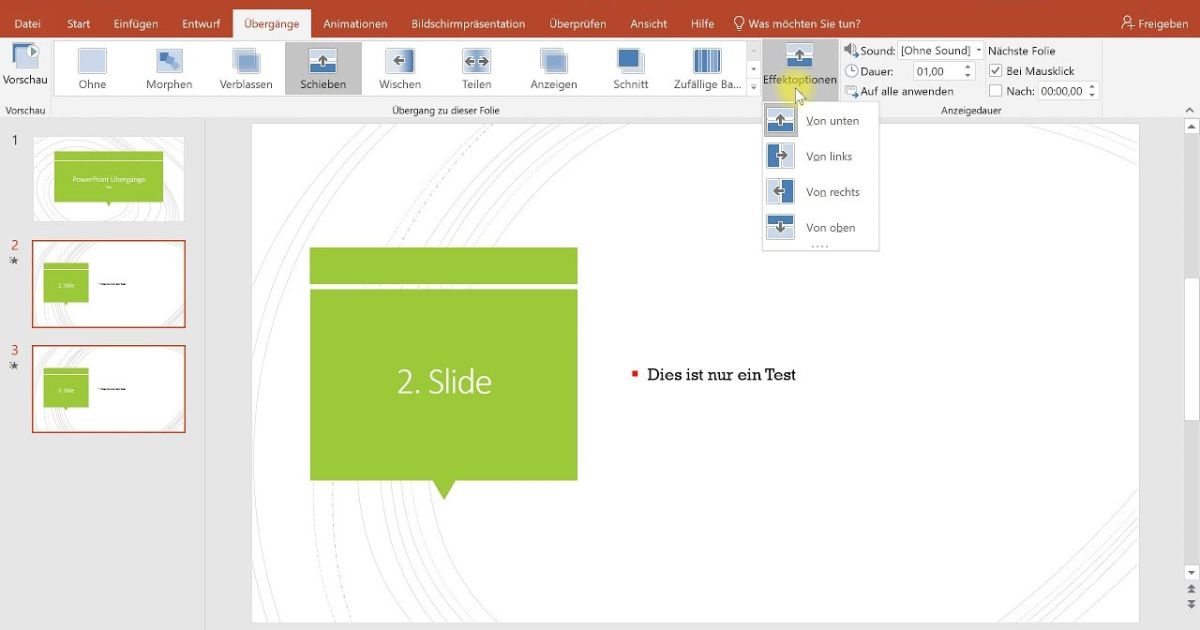Choose the Von unten effect option

(x=820, y=121)
